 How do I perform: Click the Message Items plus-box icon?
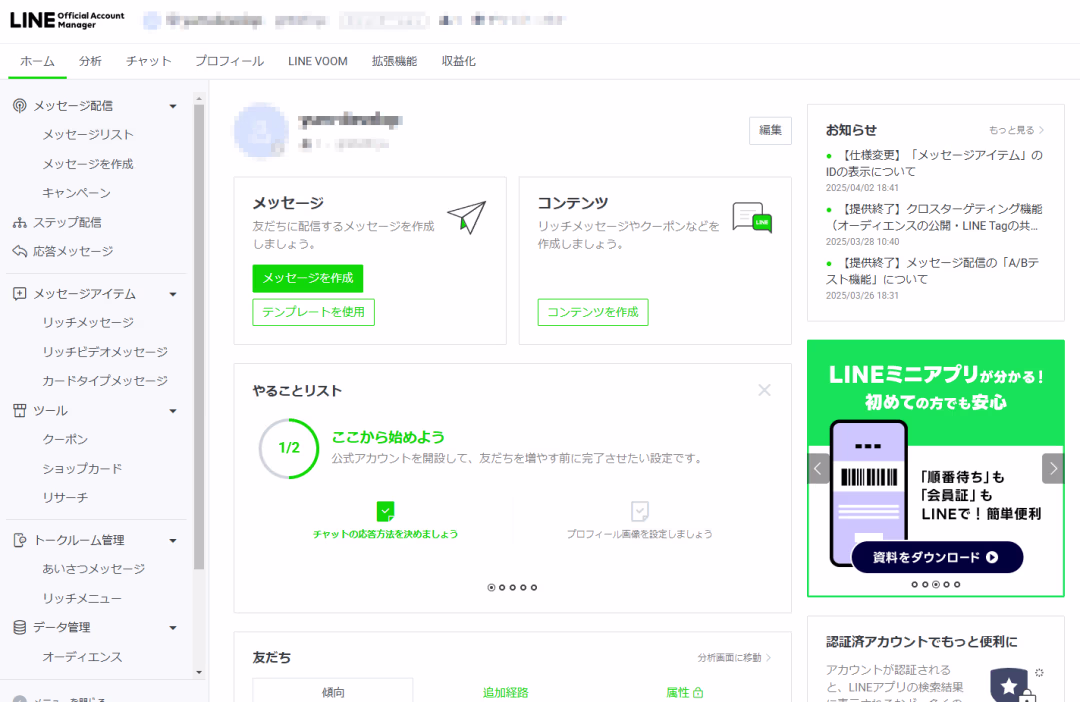point(20,293)
